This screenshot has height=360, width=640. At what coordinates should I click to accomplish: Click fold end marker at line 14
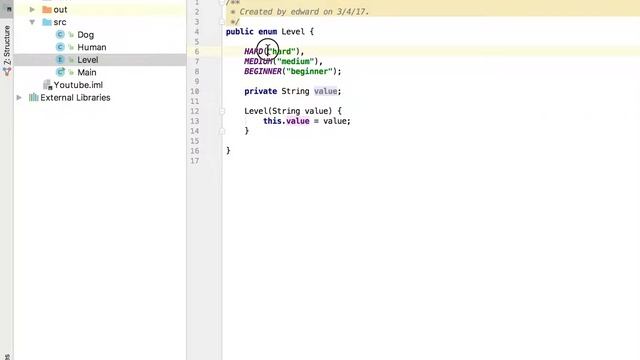(222, 131)
